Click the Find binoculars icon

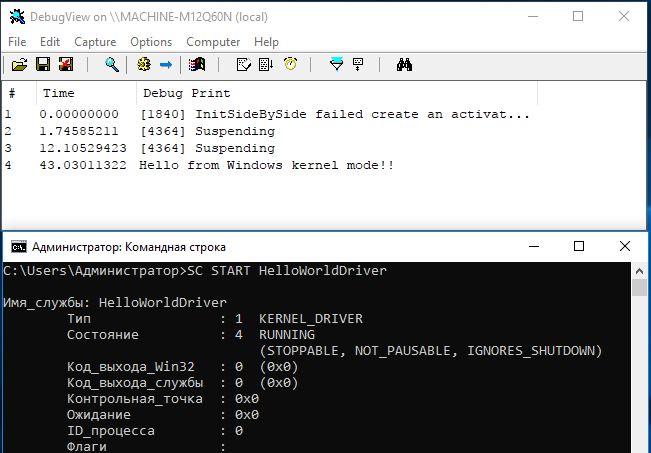(404, 65)
